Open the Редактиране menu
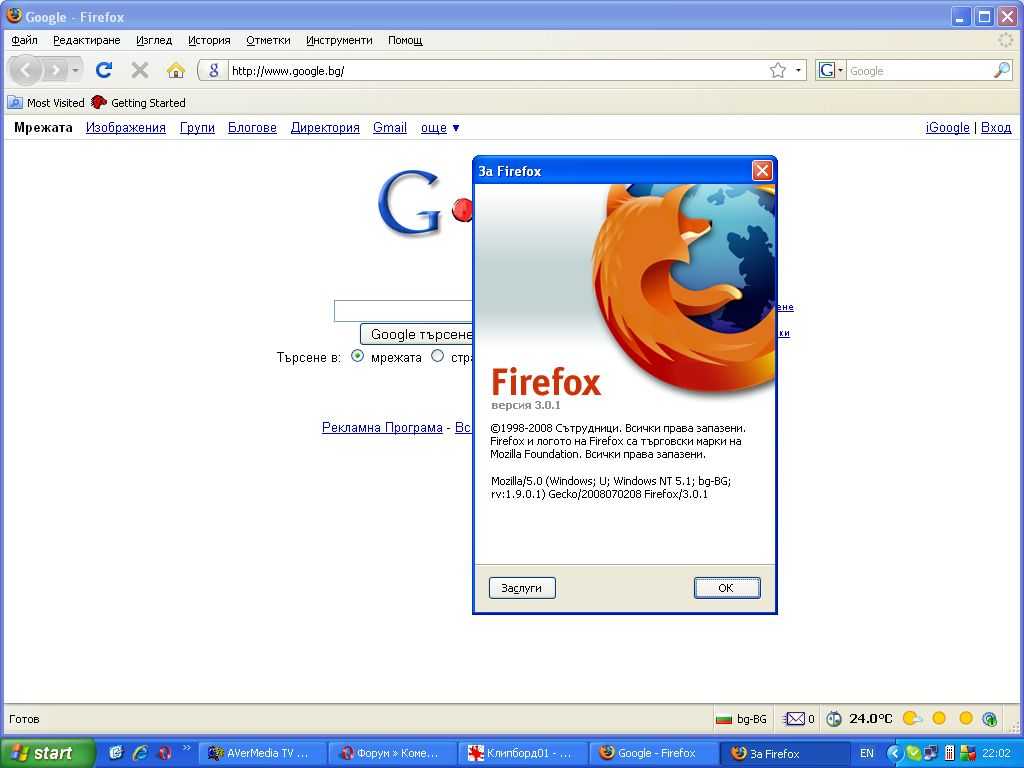1024x768 pixels. point(87,40)
